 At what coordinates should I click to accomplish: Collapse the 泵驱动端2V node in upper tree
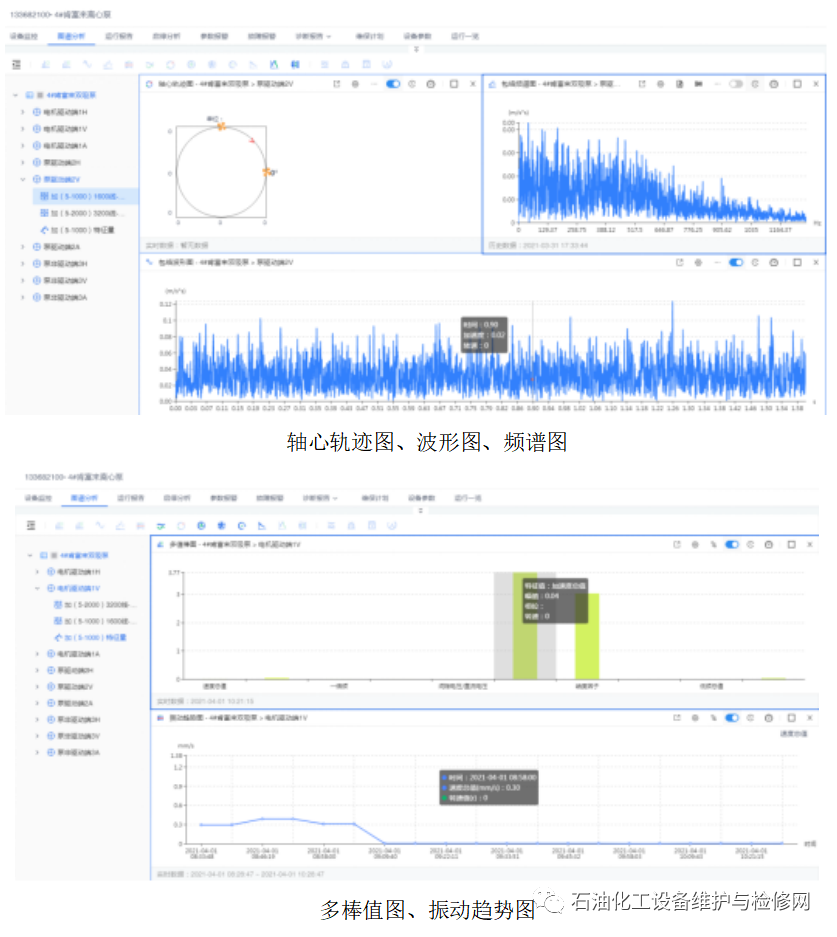pyautogui.click(x=23, y=180)
